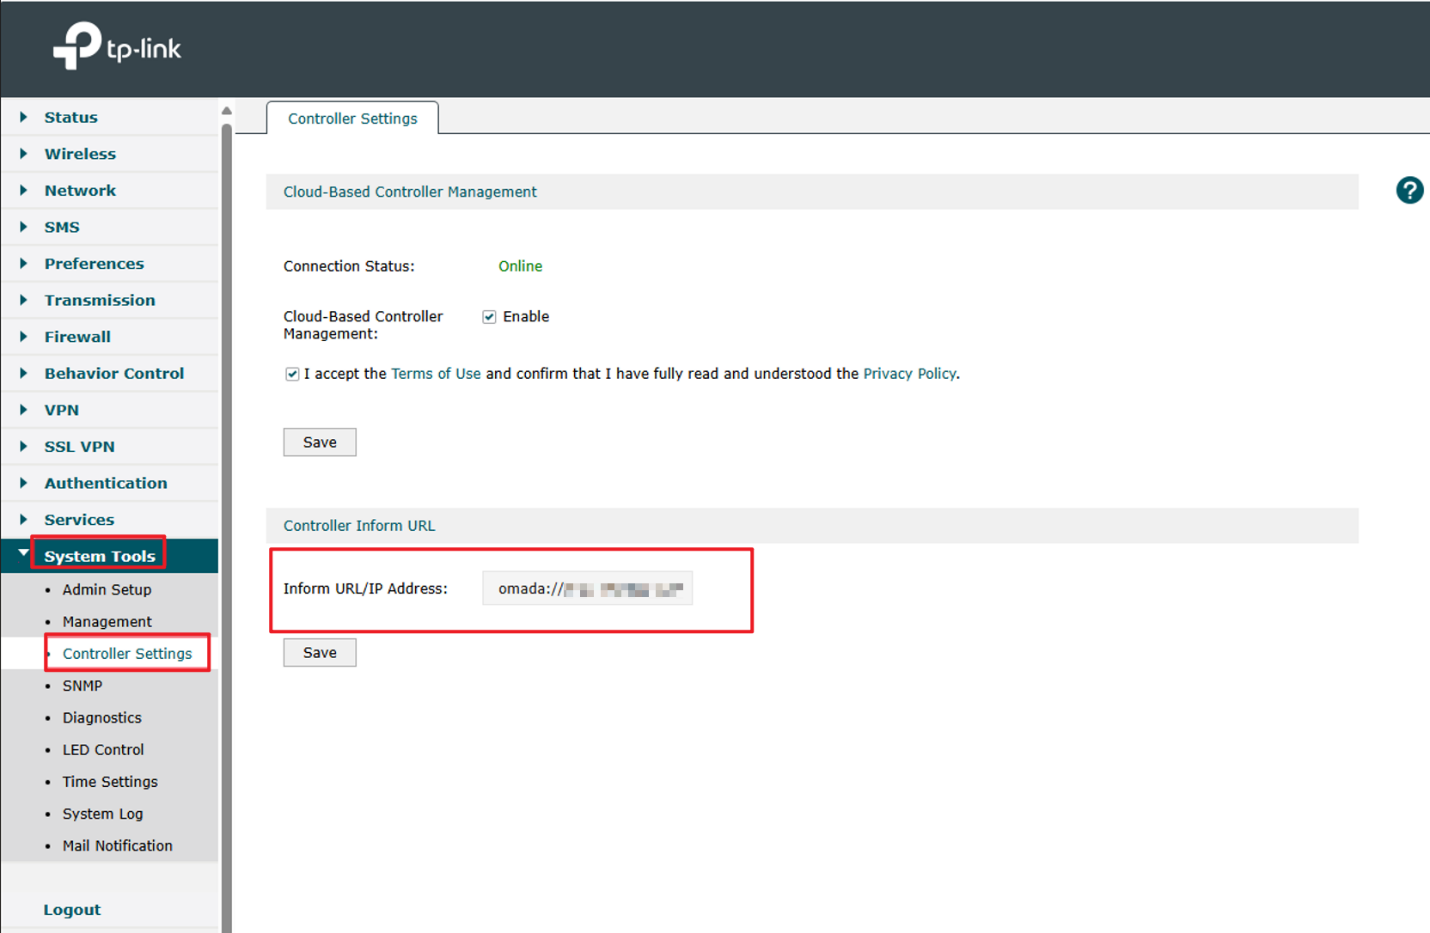Collapse the System Tools section
This screenshot has height=933, width=1430.
pyautogui.click(x=99, y=556)
